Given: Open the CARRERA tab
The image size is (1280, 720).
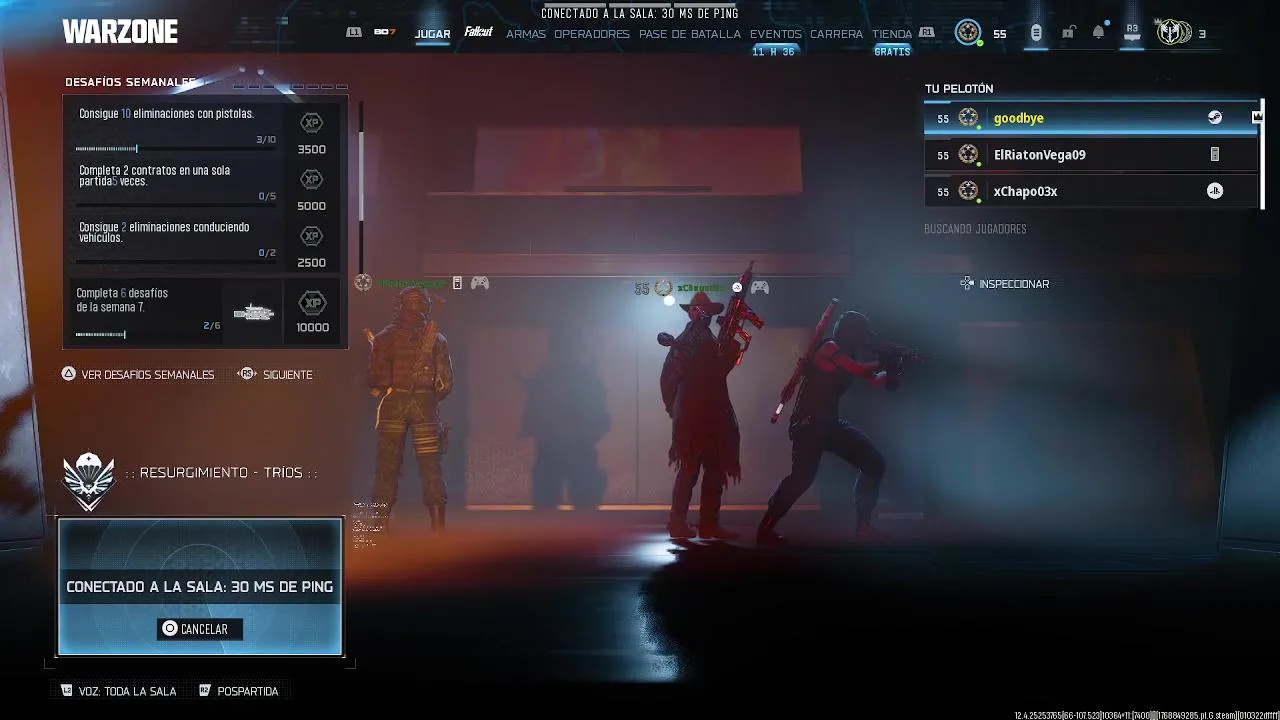Looking at the screenshot, I should click(x=836, y=34).
